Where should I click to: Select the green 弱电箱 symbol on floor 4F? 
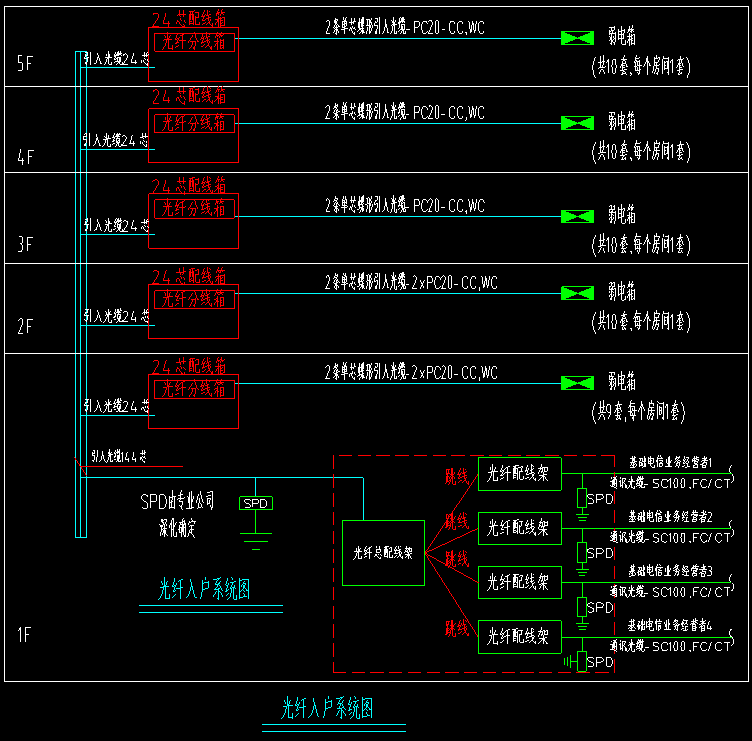click(577, 123)
